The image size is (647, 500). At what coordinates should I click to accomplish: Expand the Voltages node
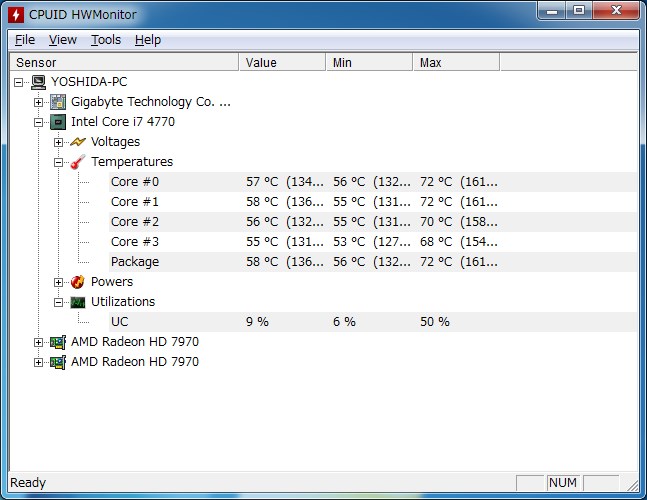click(x=58, y=142)
